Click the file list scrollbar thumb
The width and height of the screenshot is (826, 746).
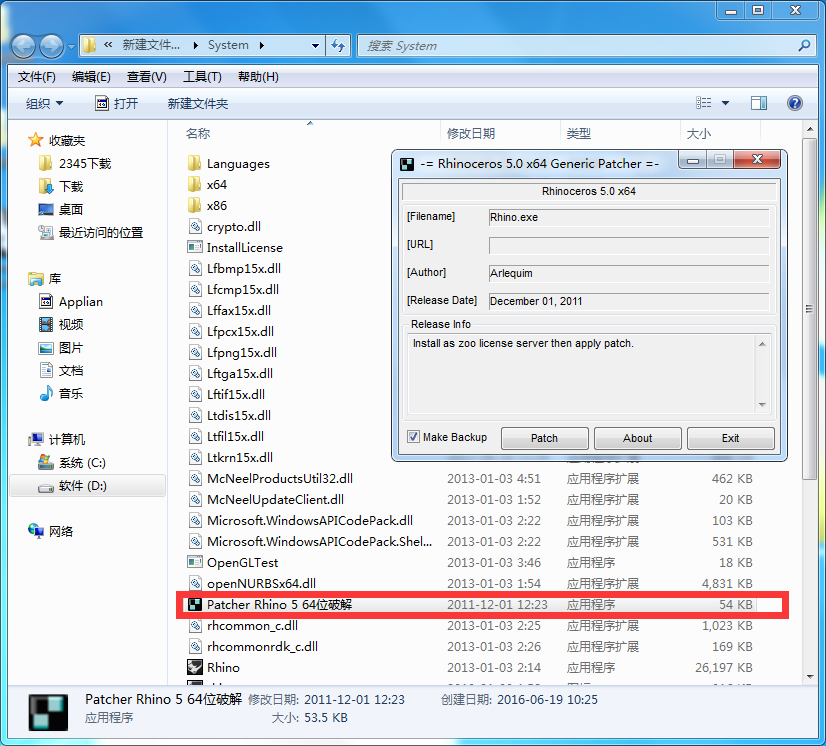coord(809,309)
